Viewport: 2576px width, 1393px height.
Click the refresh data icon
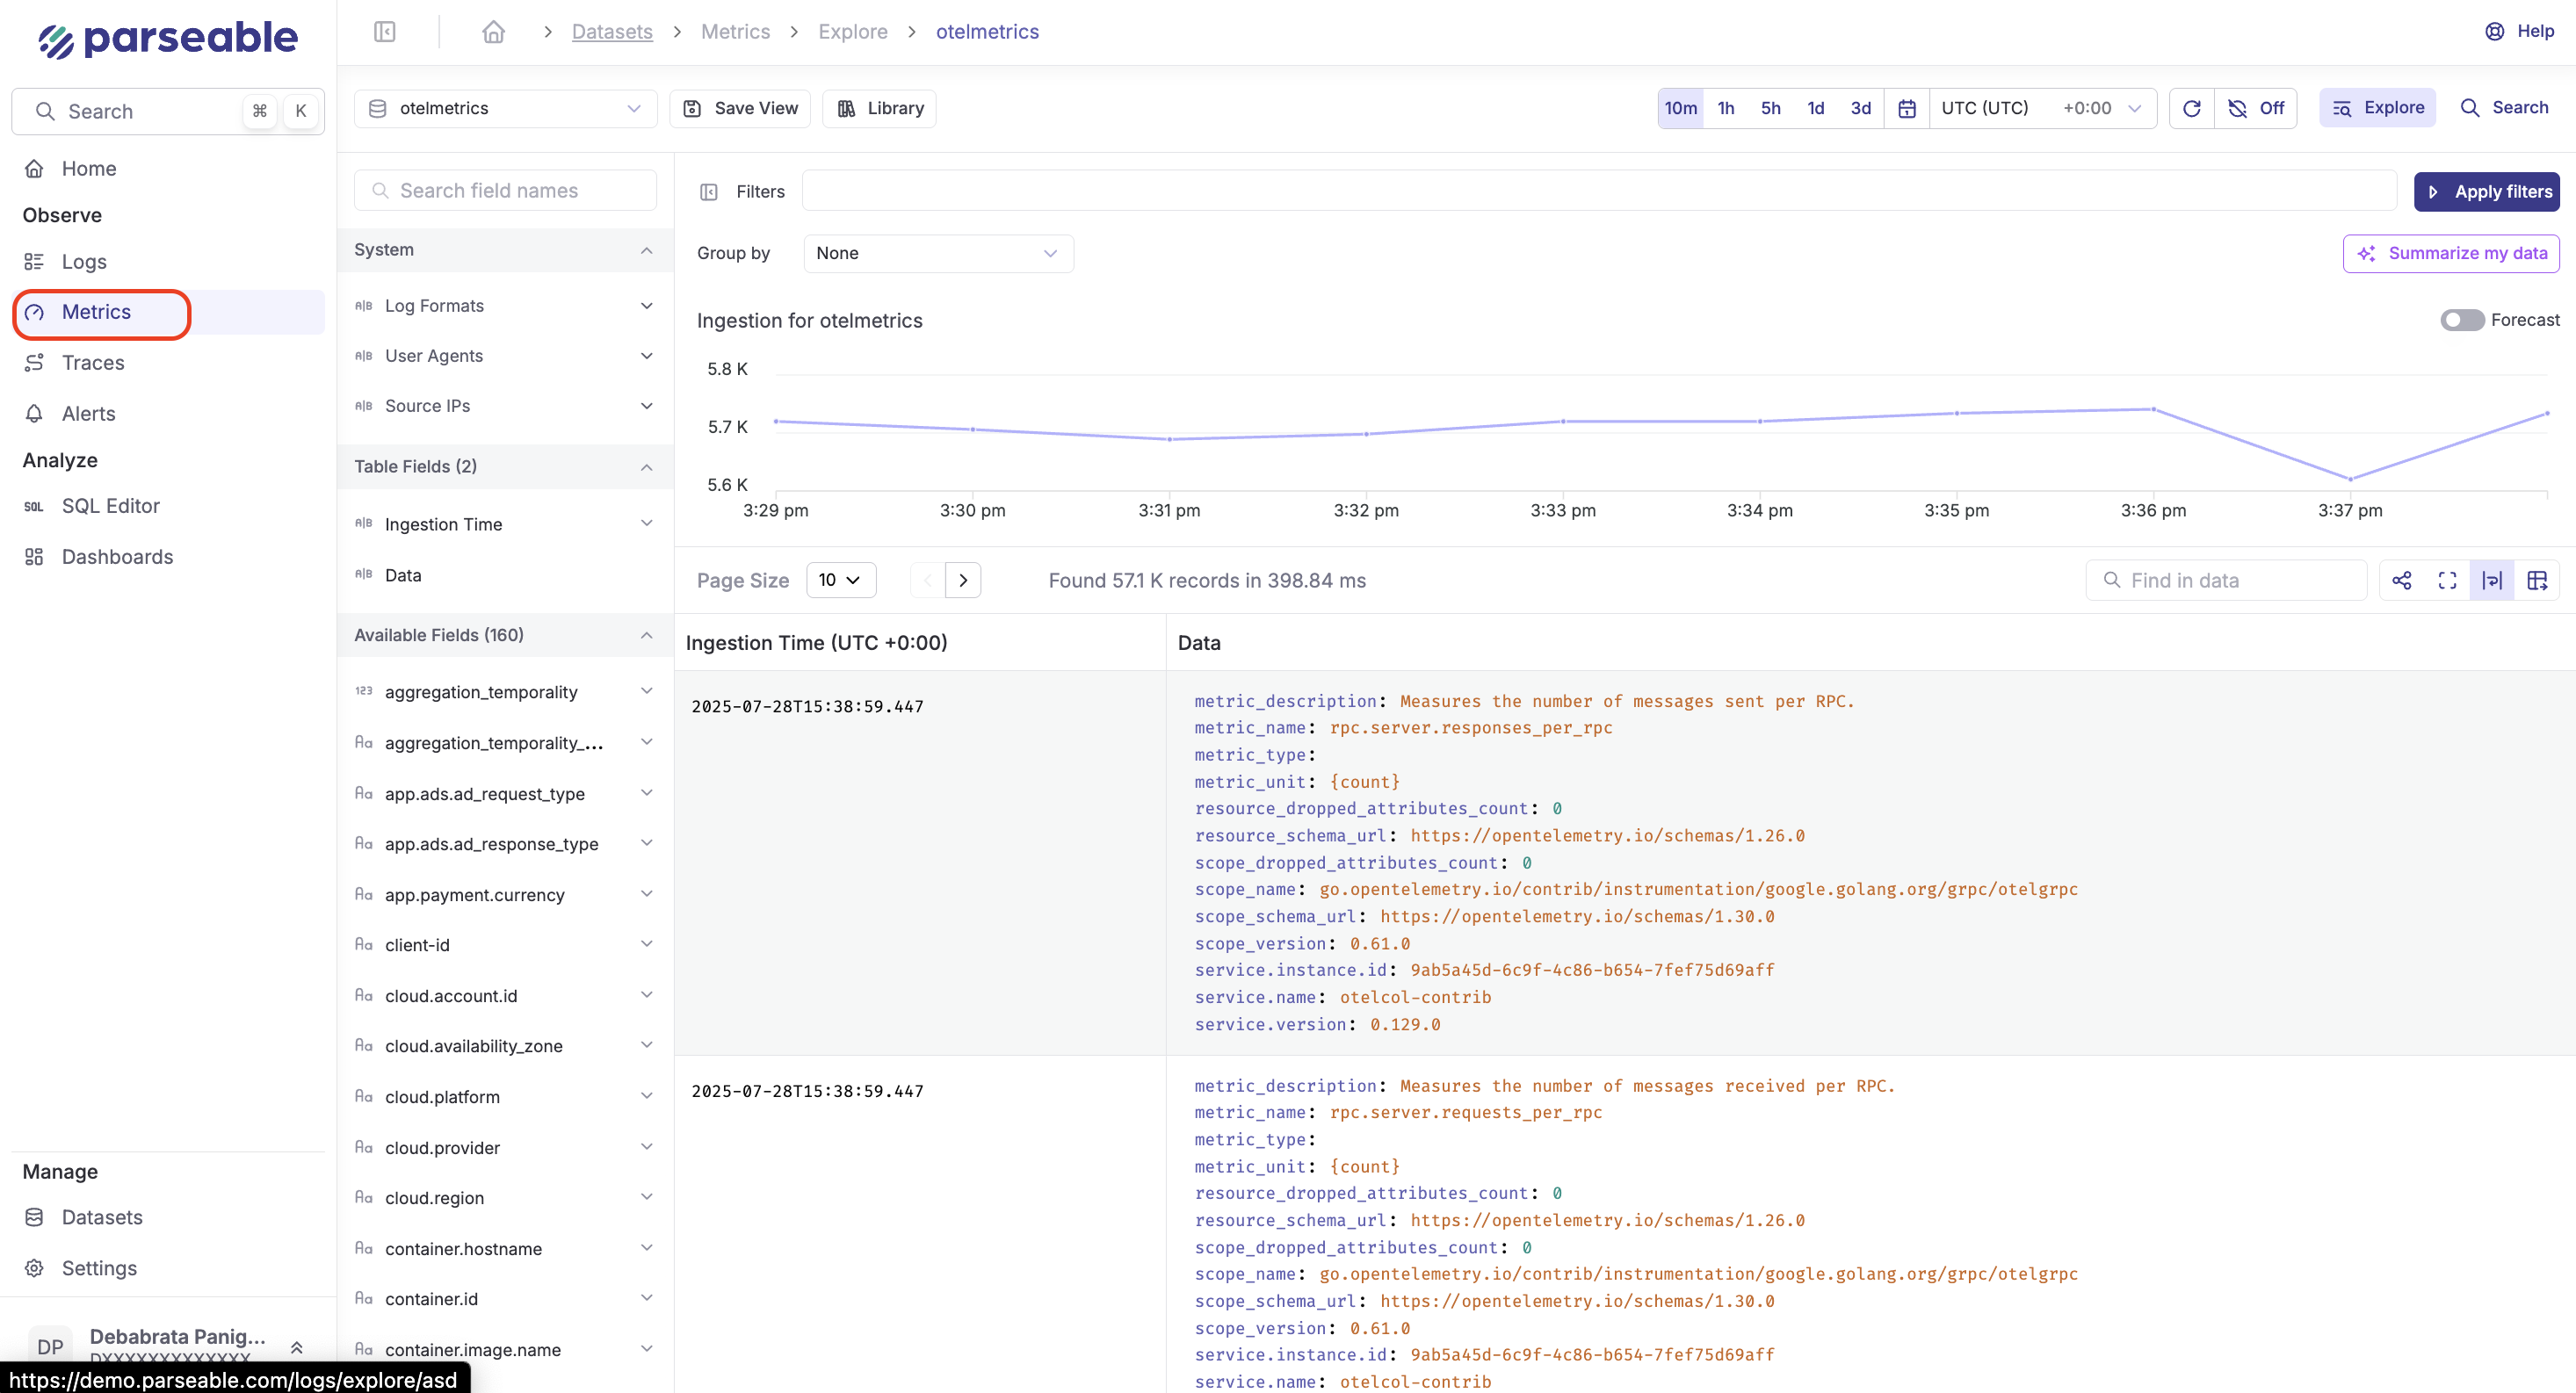2191,108
